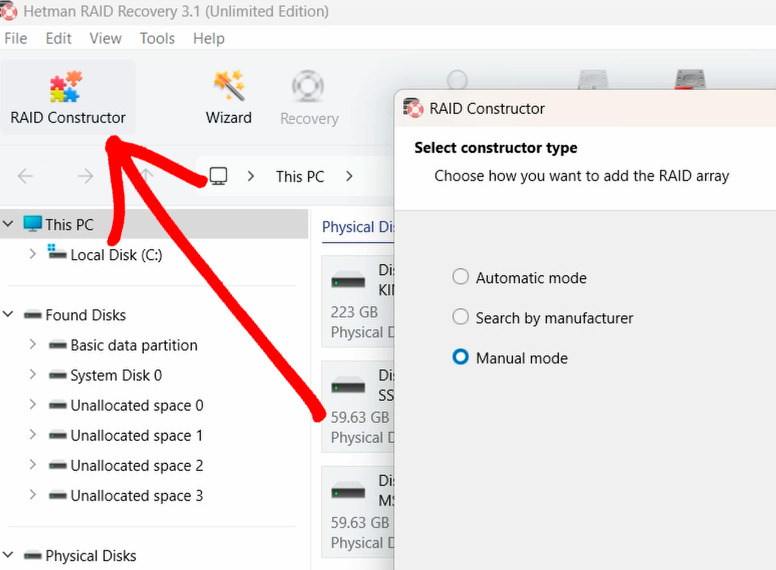Click Physical Disks drive icon in tree

[33, 556]
